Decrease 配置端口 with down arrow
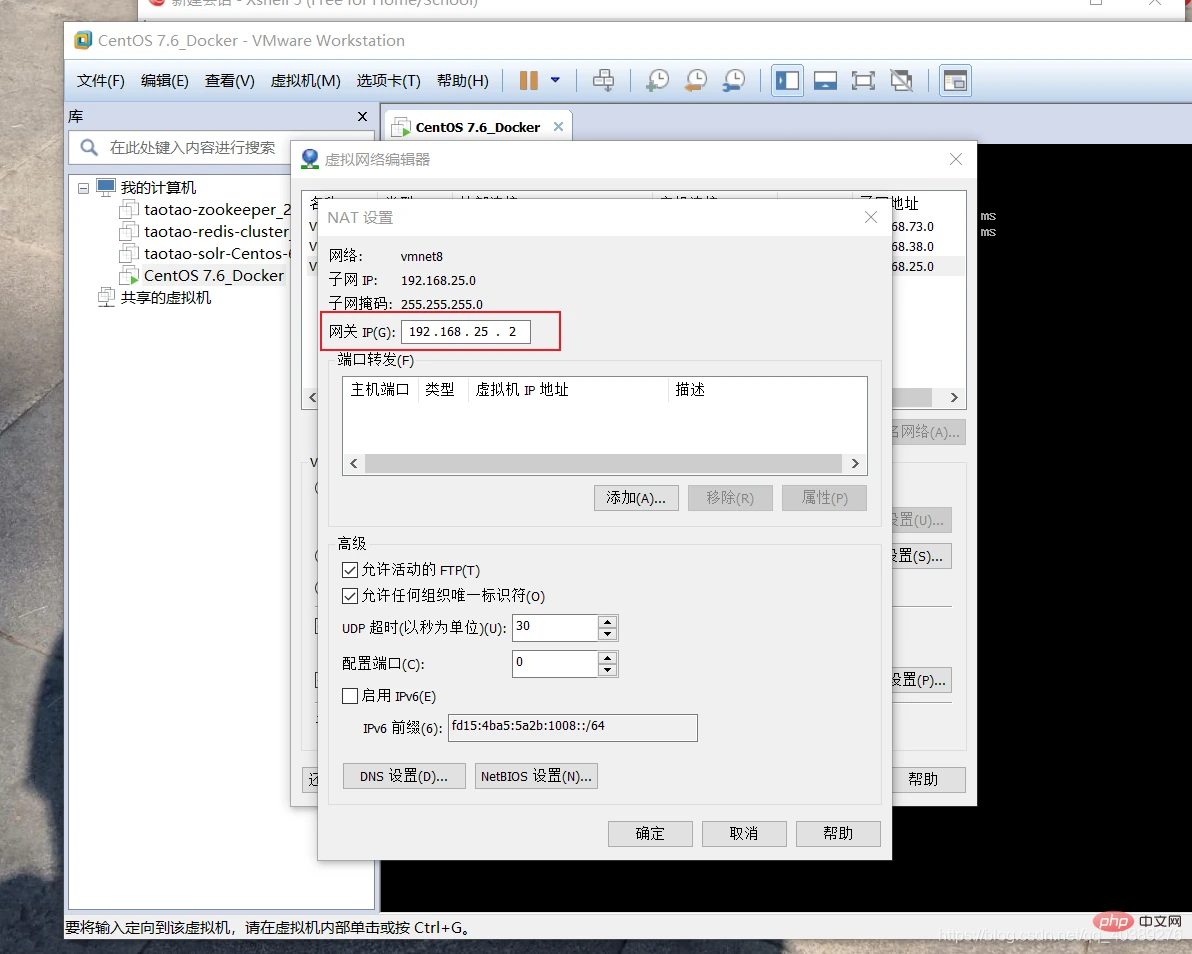This screenshot has width=1192, height=954. tap(607, 670)
